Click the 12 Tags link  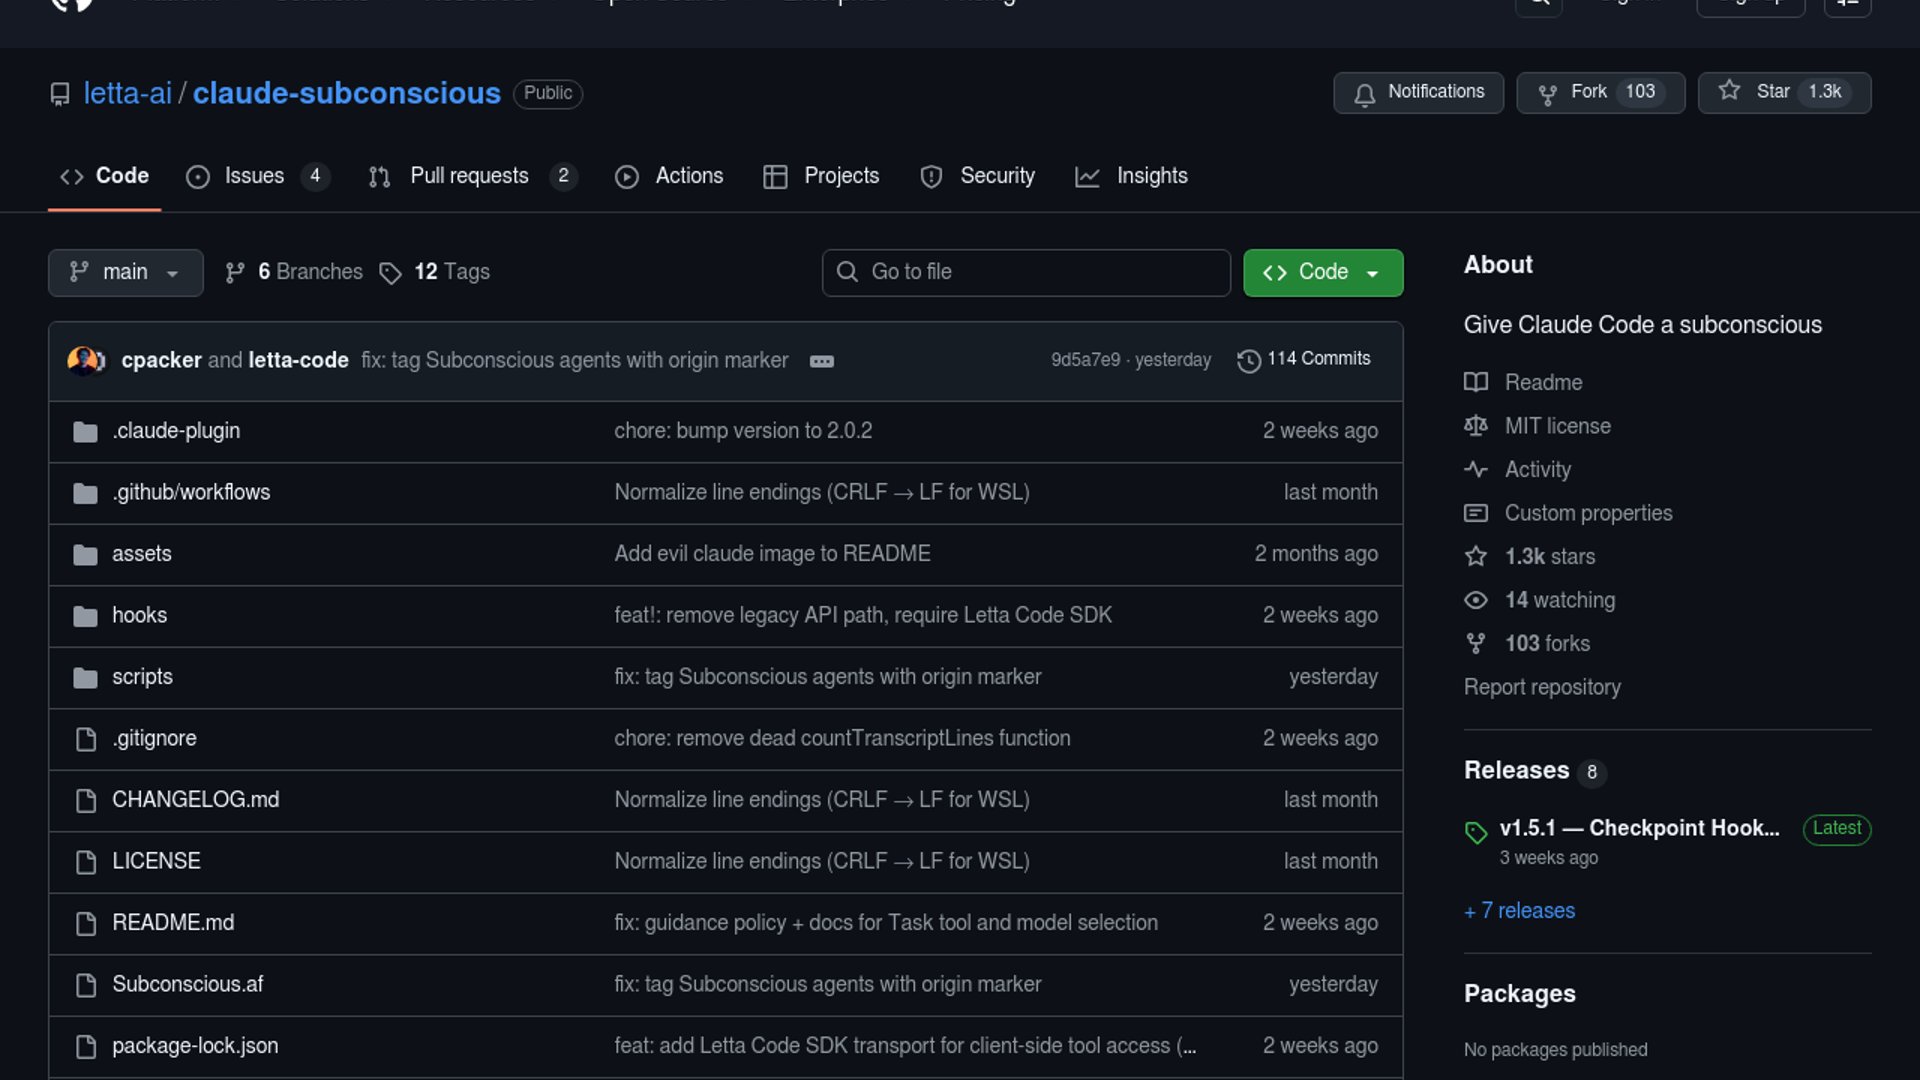coord(451,272)
